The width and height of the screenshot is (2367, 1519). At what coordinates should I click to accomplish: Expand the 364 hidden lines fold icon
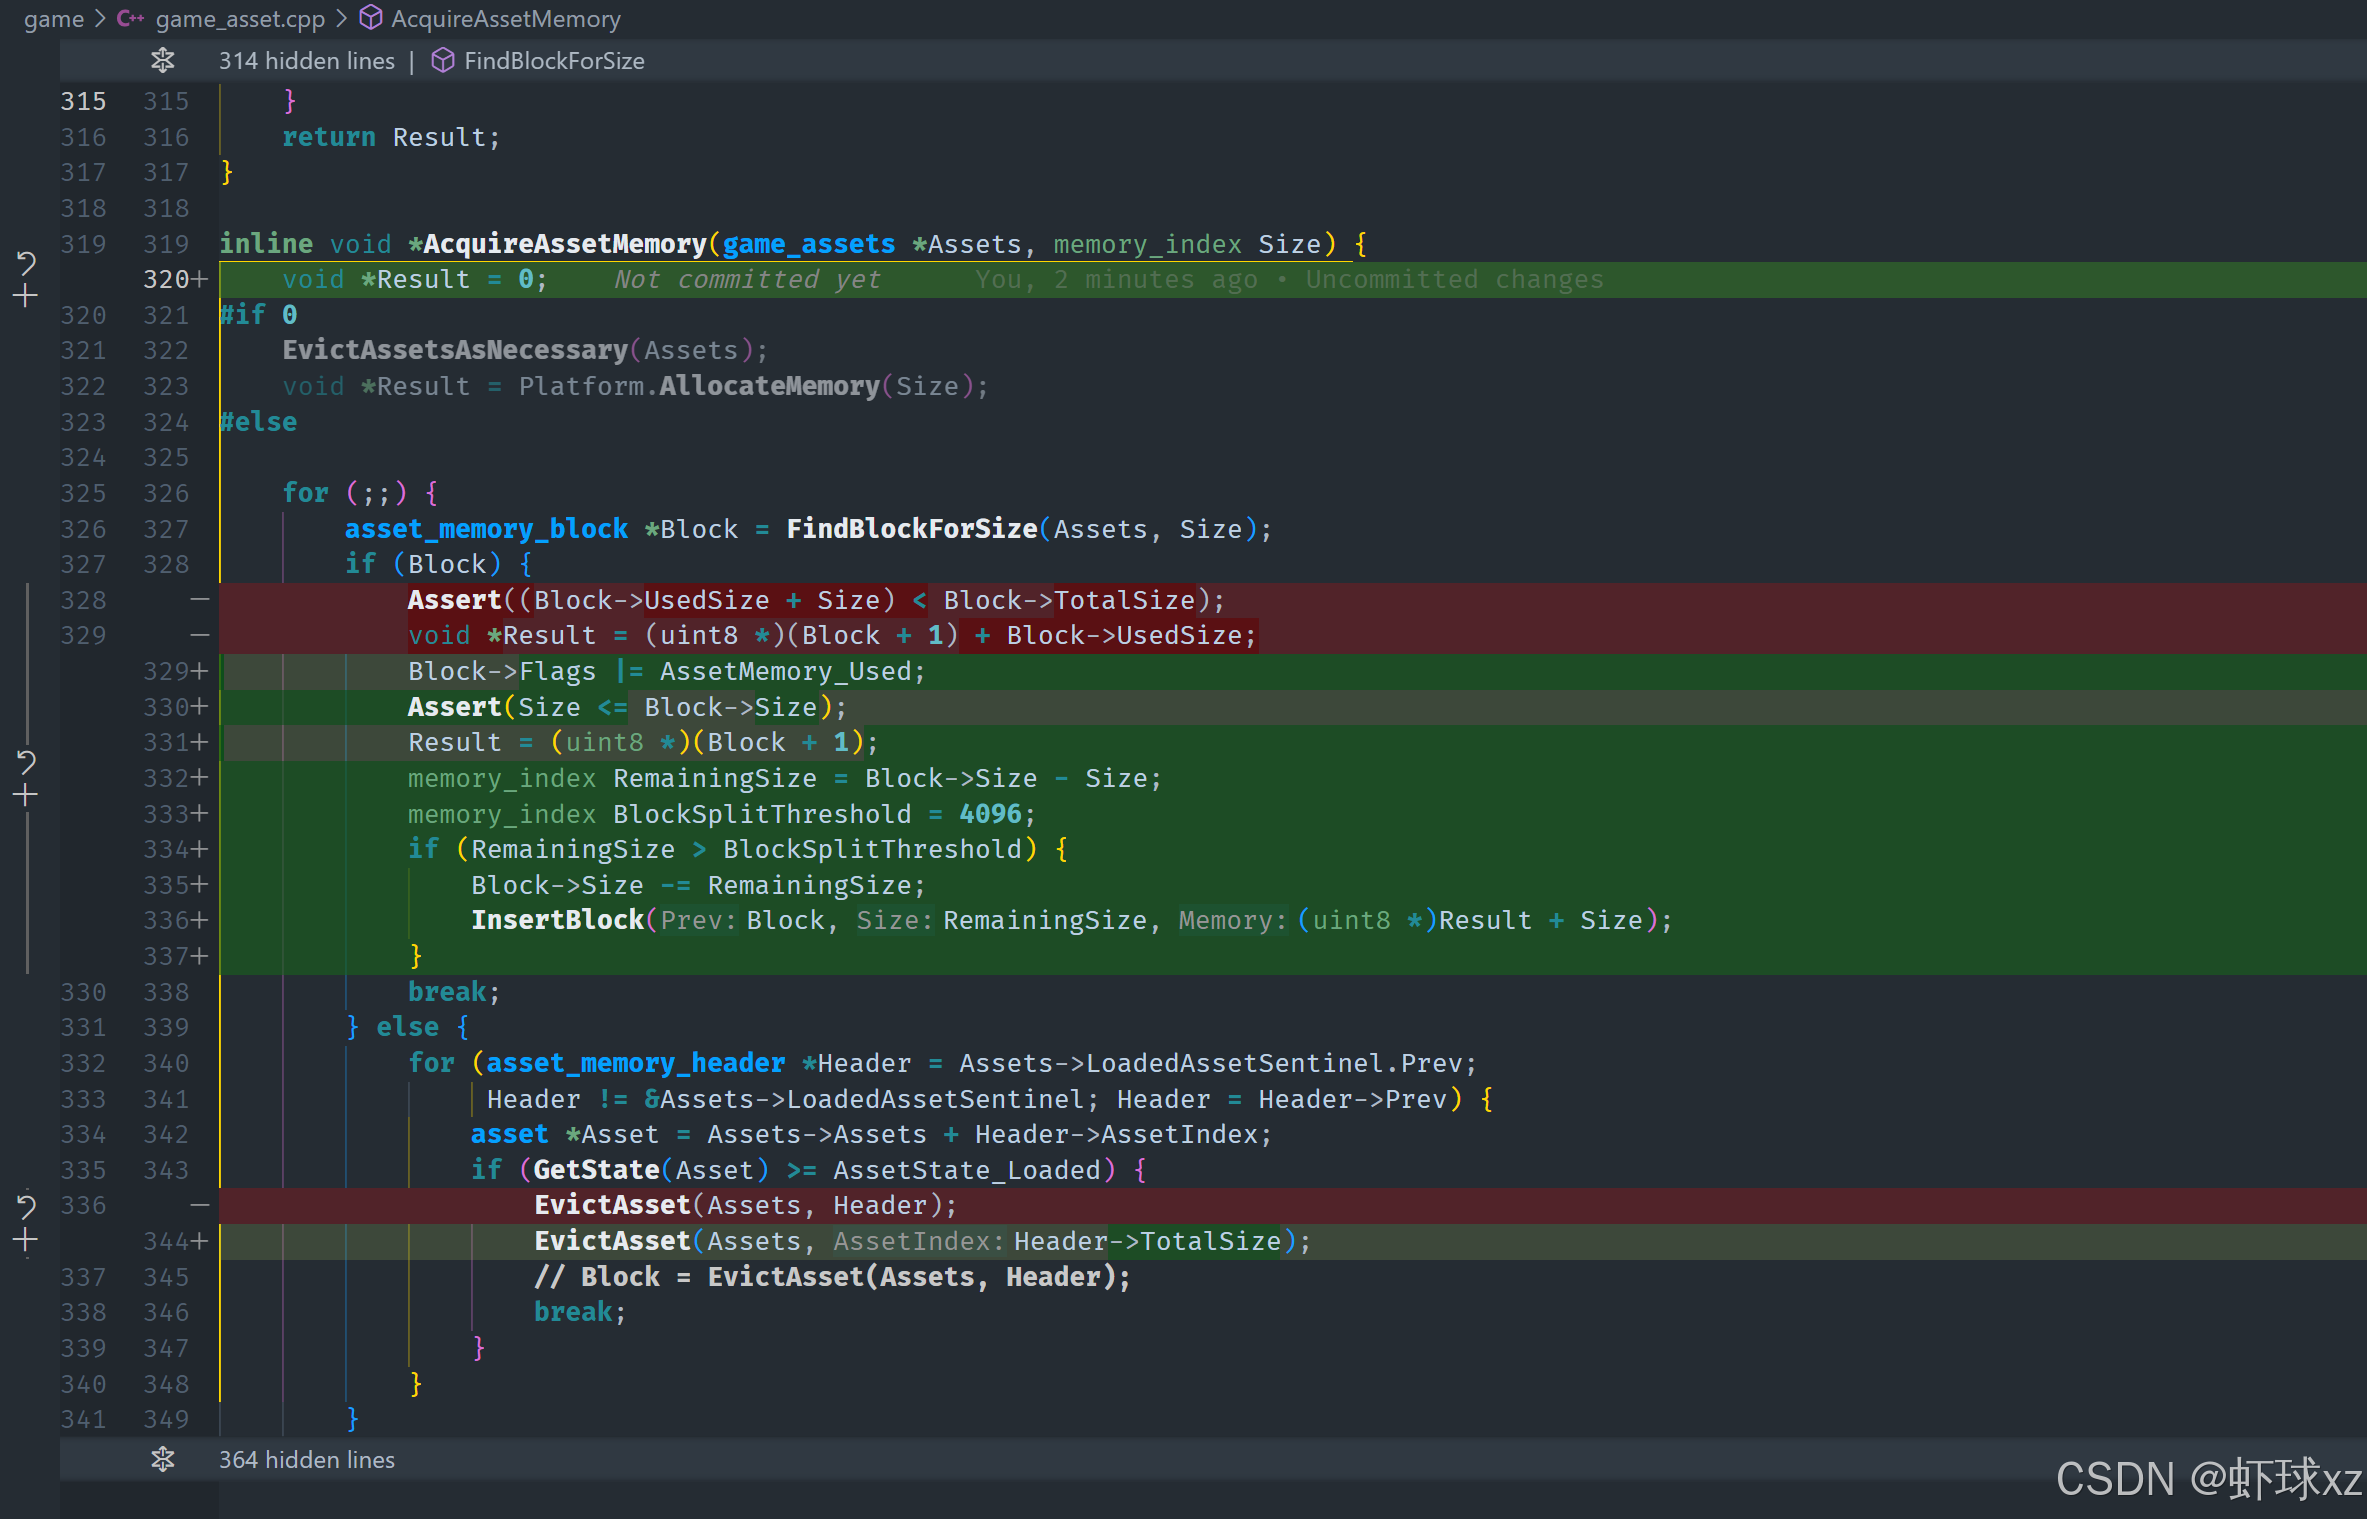[x=163, y=1460]
